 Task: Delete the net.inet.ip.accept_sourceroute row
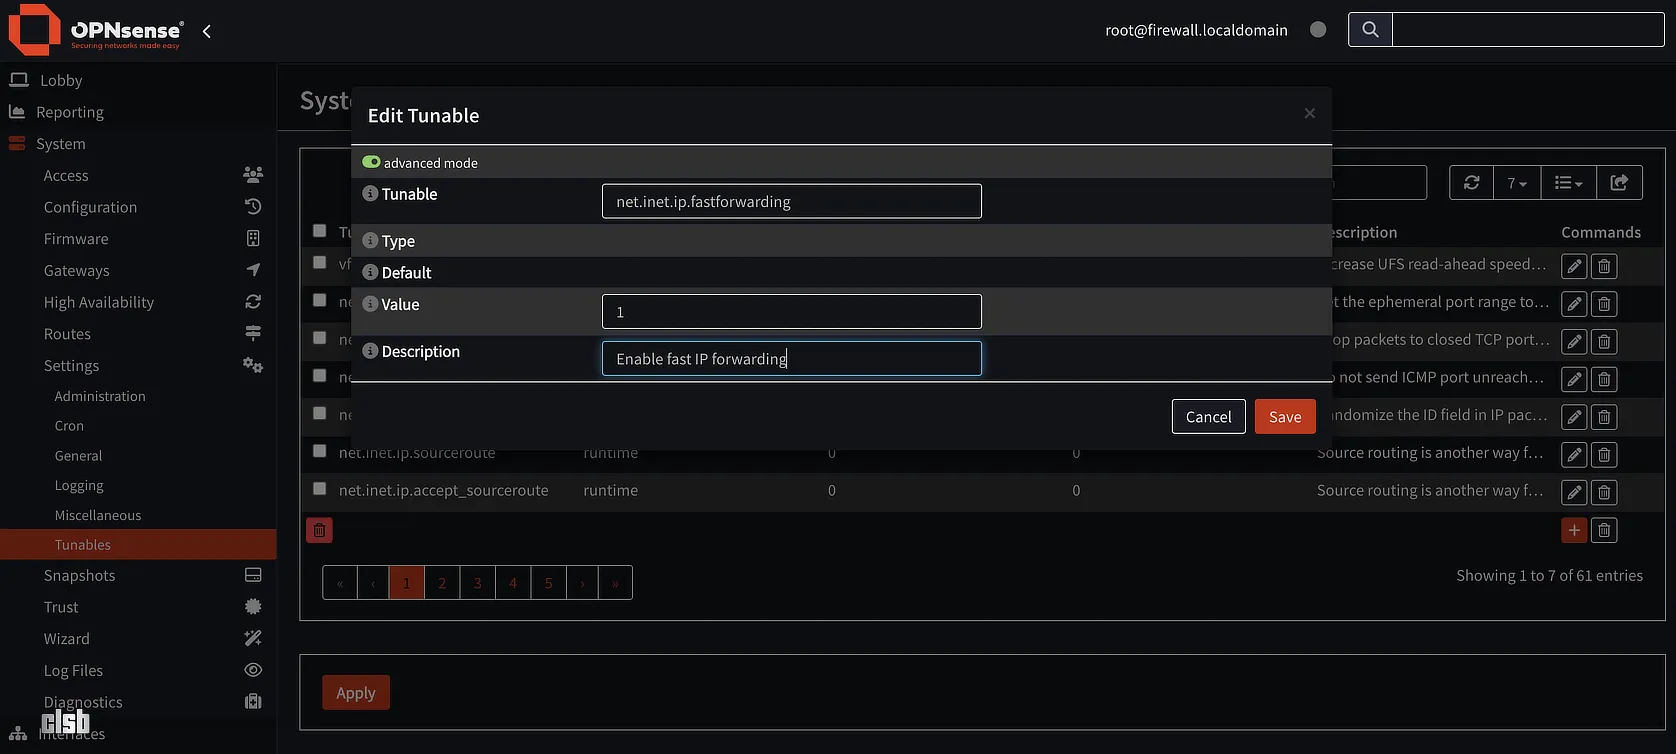click(x=1604, y=492)
